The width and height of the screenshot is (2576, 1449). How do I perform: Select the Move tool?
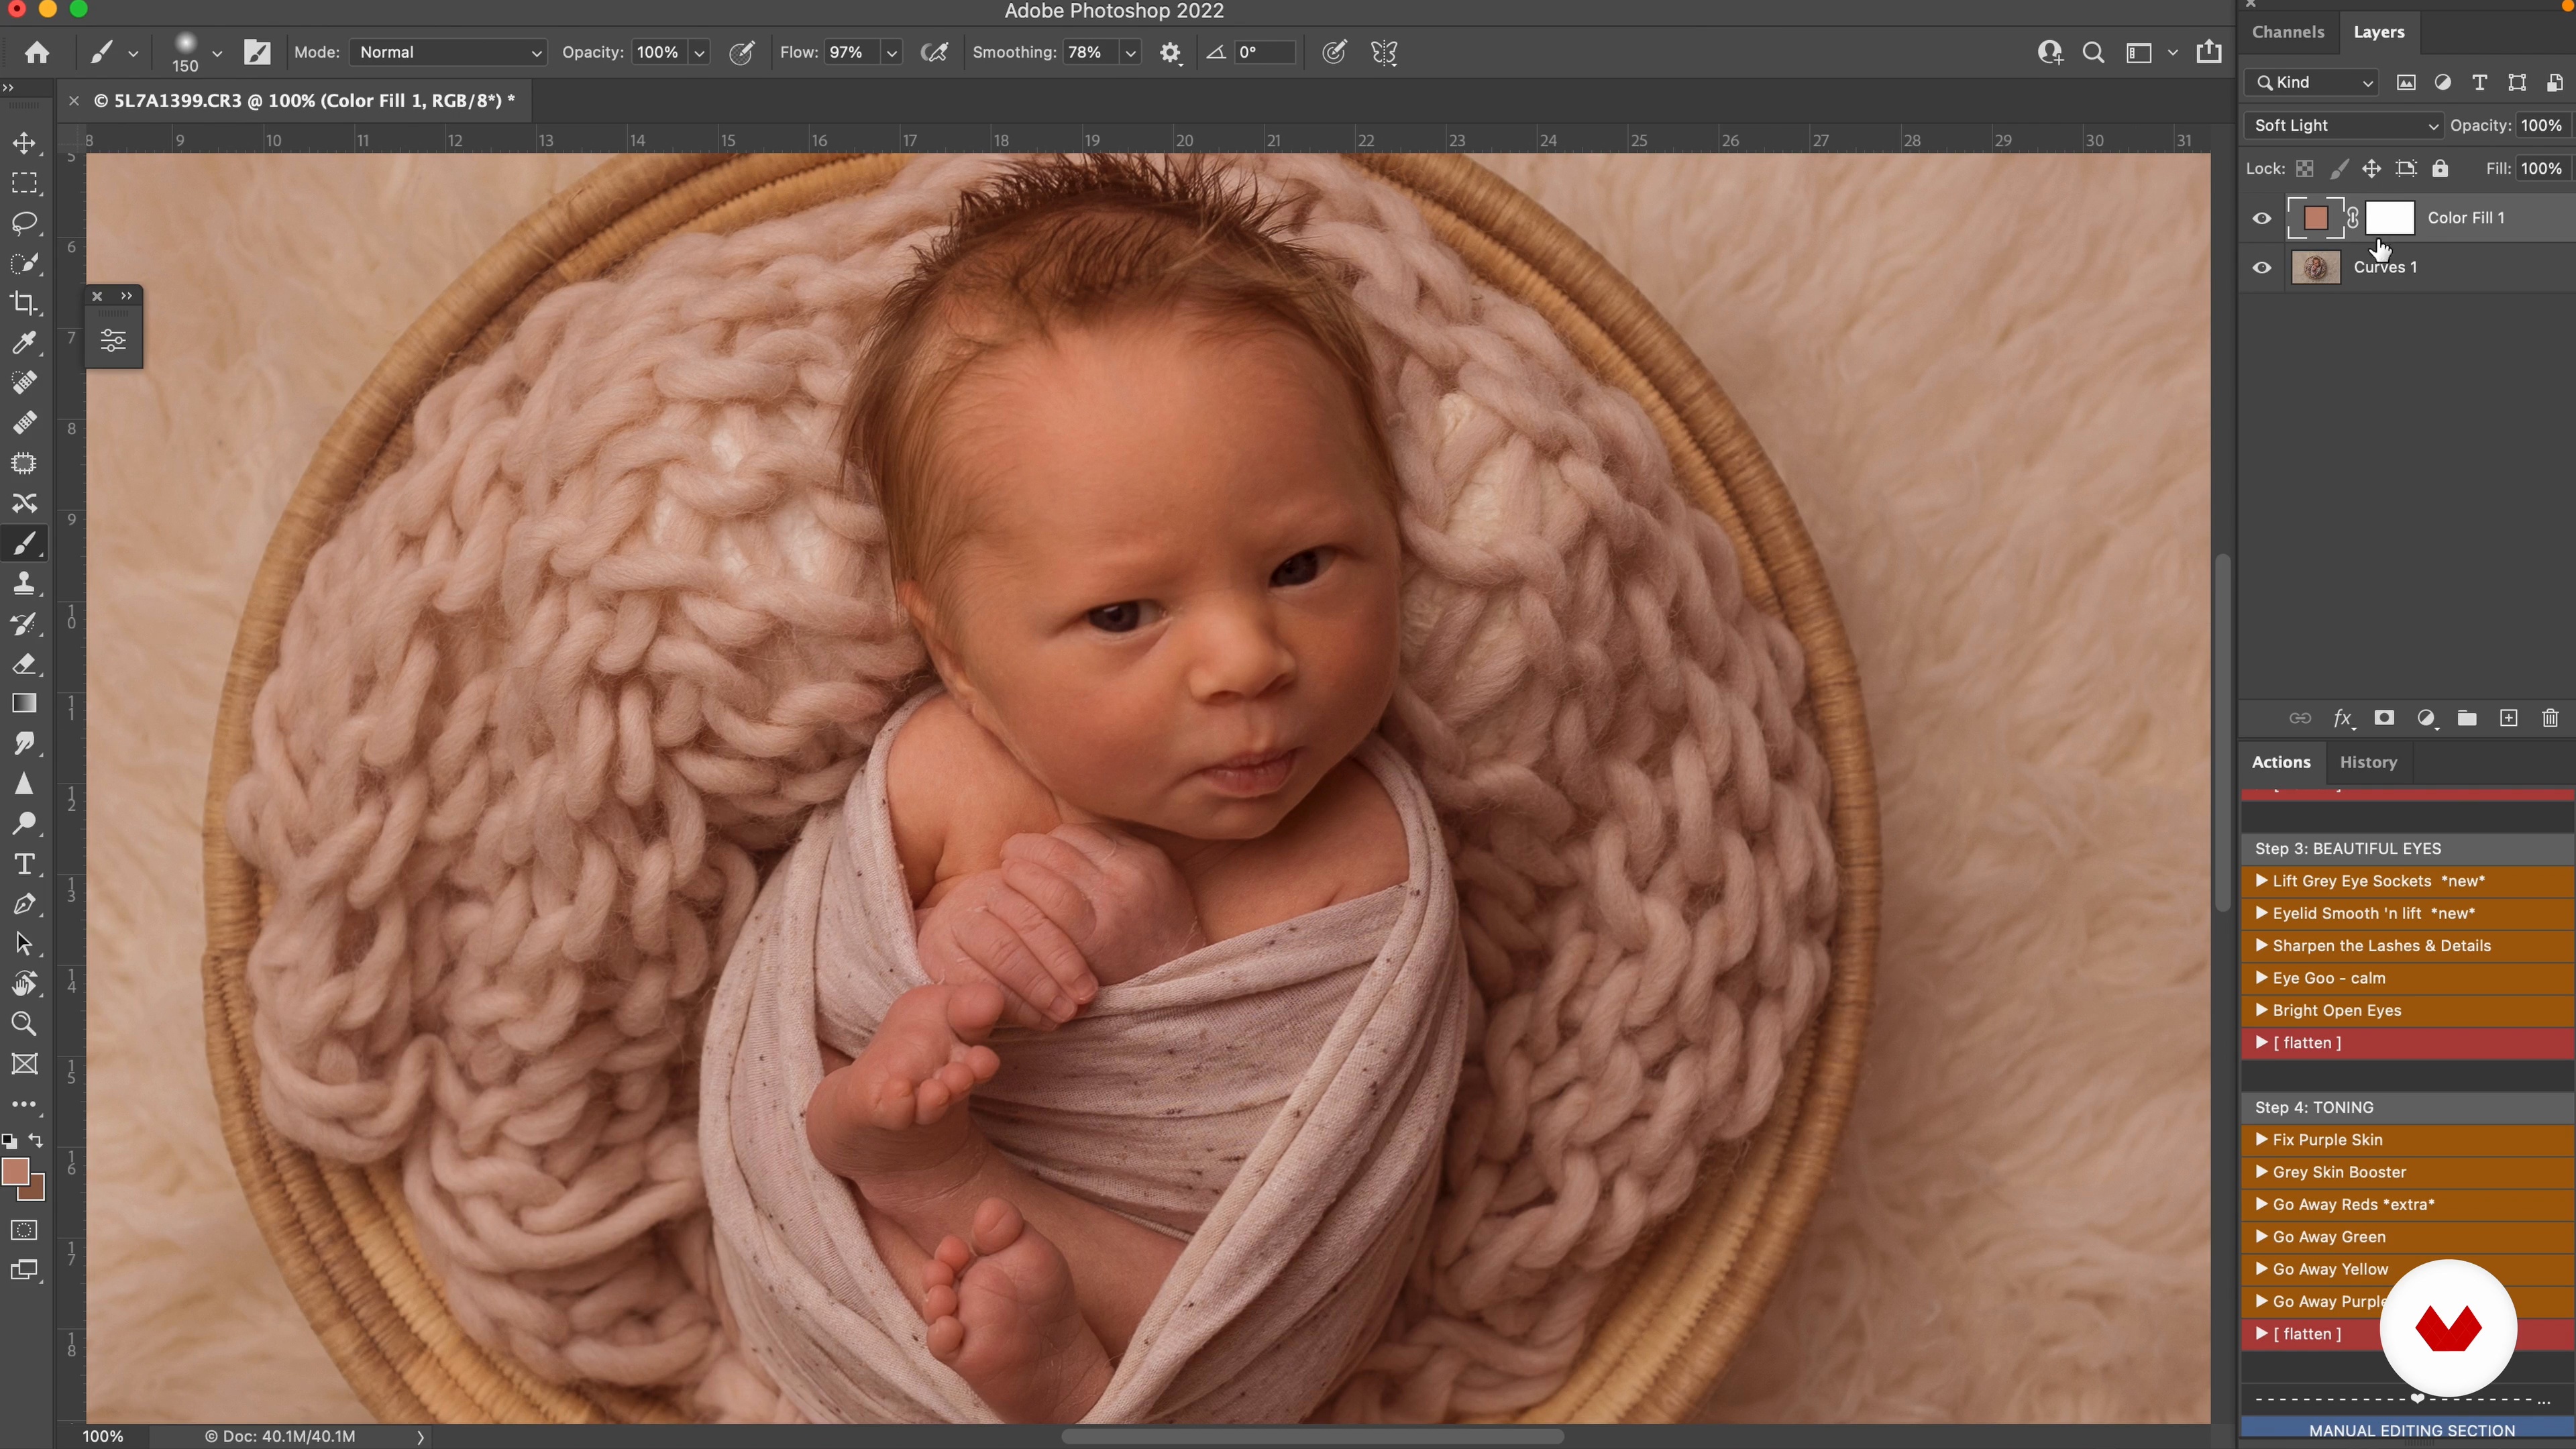(24, 143)
